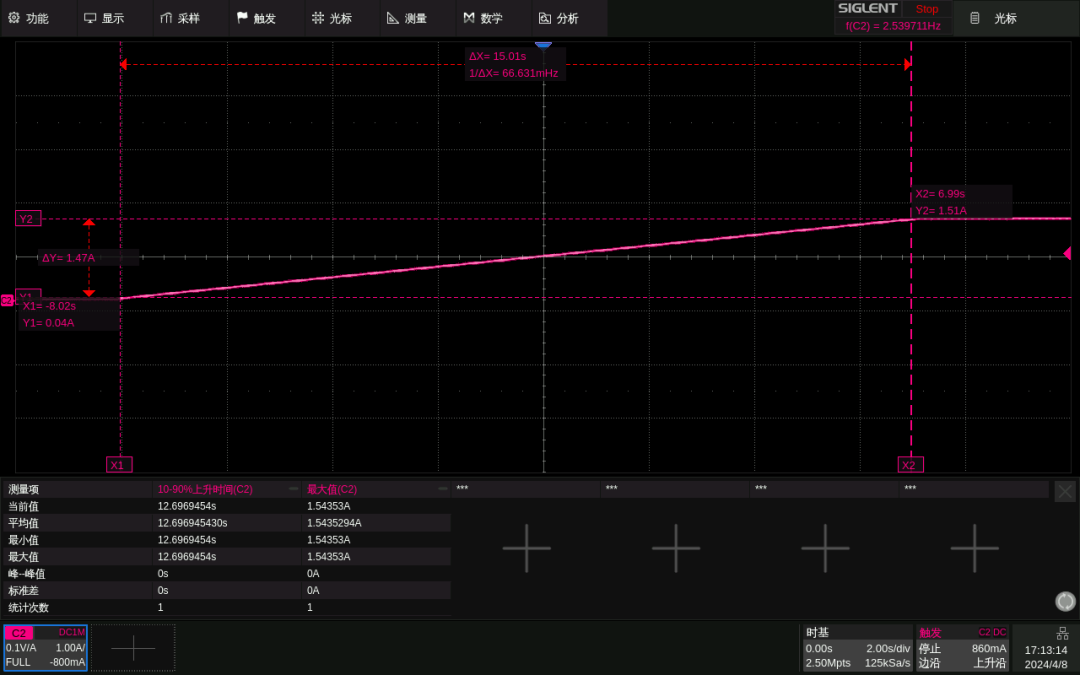Viewport: 1080px width, 675px height.
Task: Click the 2.00s/div timebase value
Action: tap(888, 648)
